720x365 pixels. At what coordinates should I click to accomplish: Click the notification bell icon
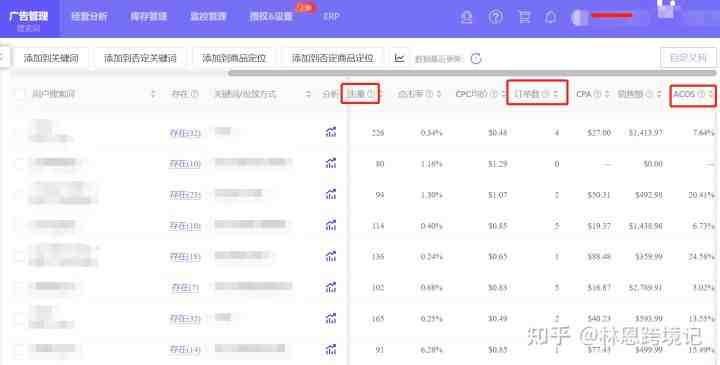tap(550, 17)
